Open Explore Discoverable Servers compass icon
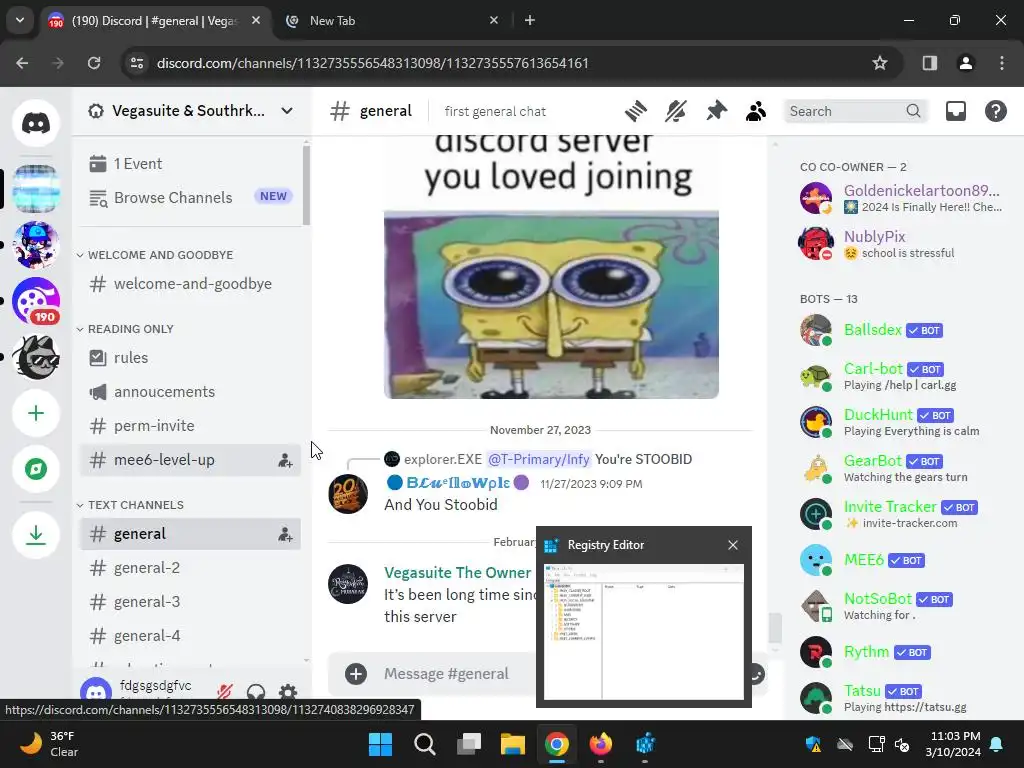 [x=36, y=469]
